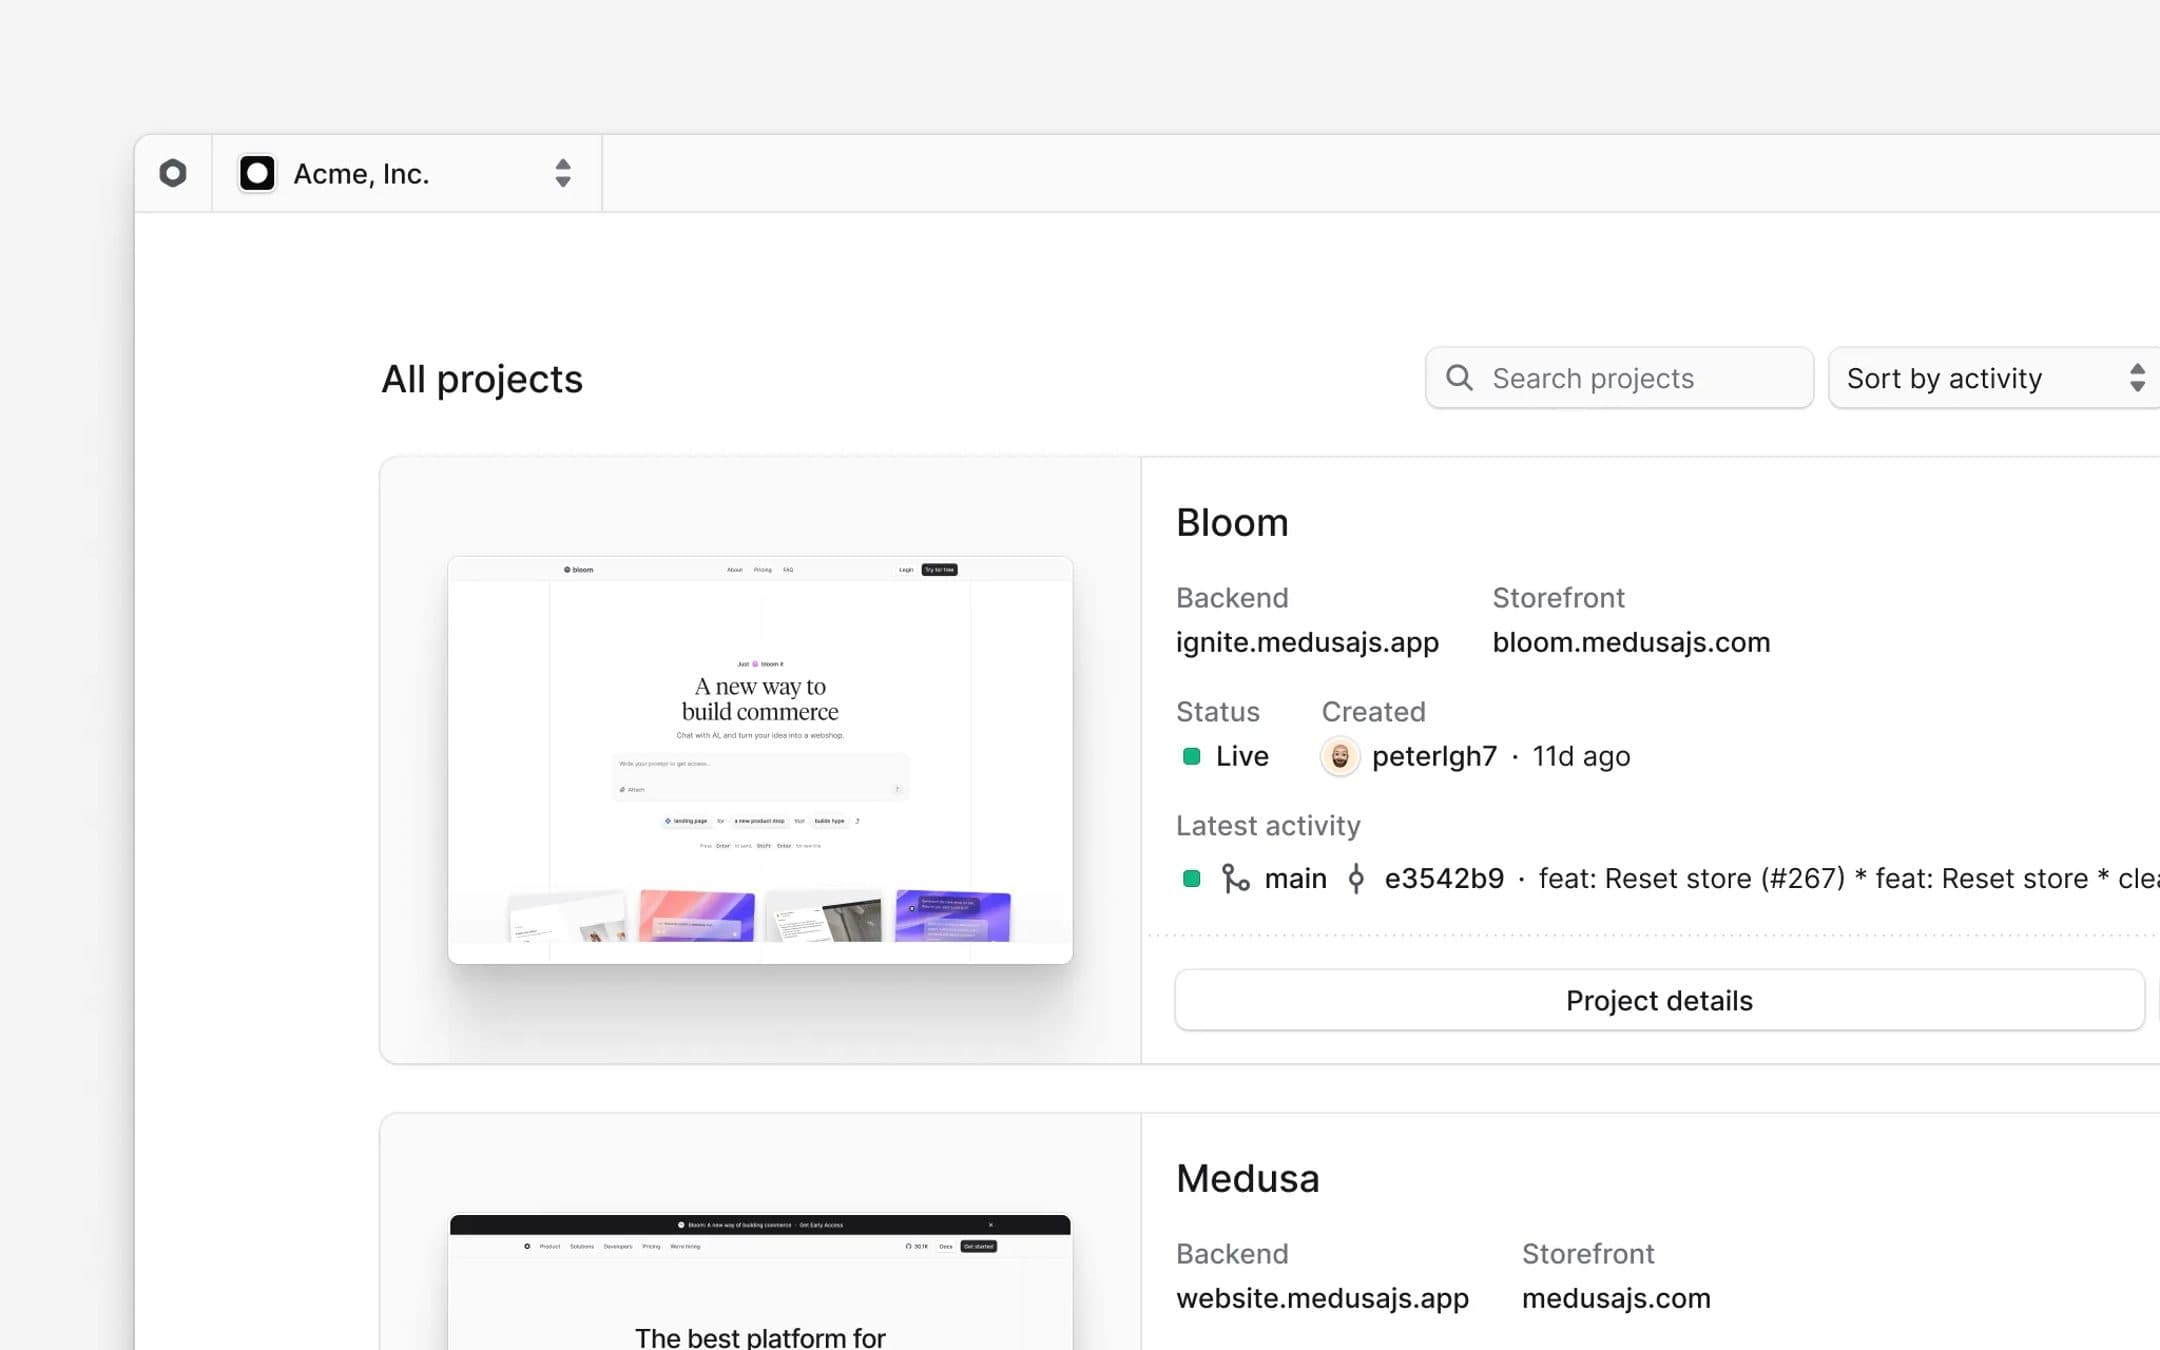
Task: Open storefront link bloom.medusajs.com
Action: [1631, 642]
